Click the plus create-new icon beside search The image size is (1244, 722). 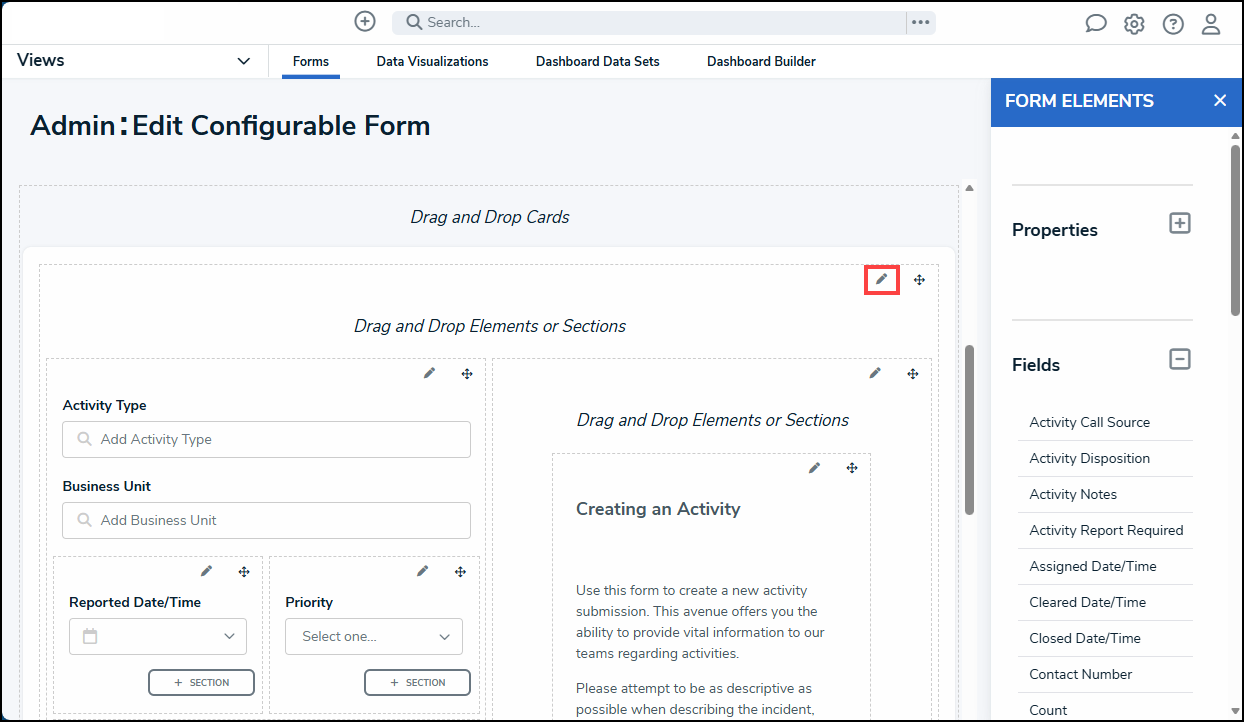click(x=365, y=22)
